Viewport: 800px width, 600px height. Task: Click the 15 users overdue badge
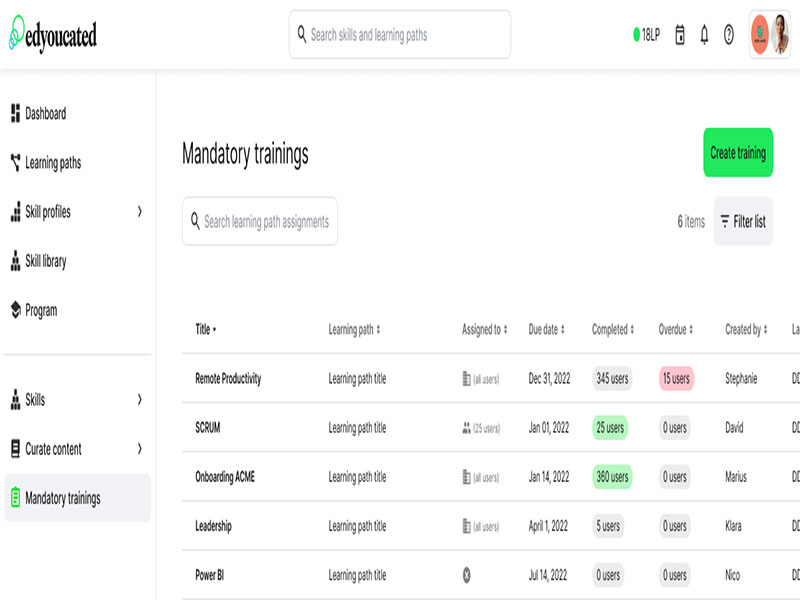pos(676,379)
